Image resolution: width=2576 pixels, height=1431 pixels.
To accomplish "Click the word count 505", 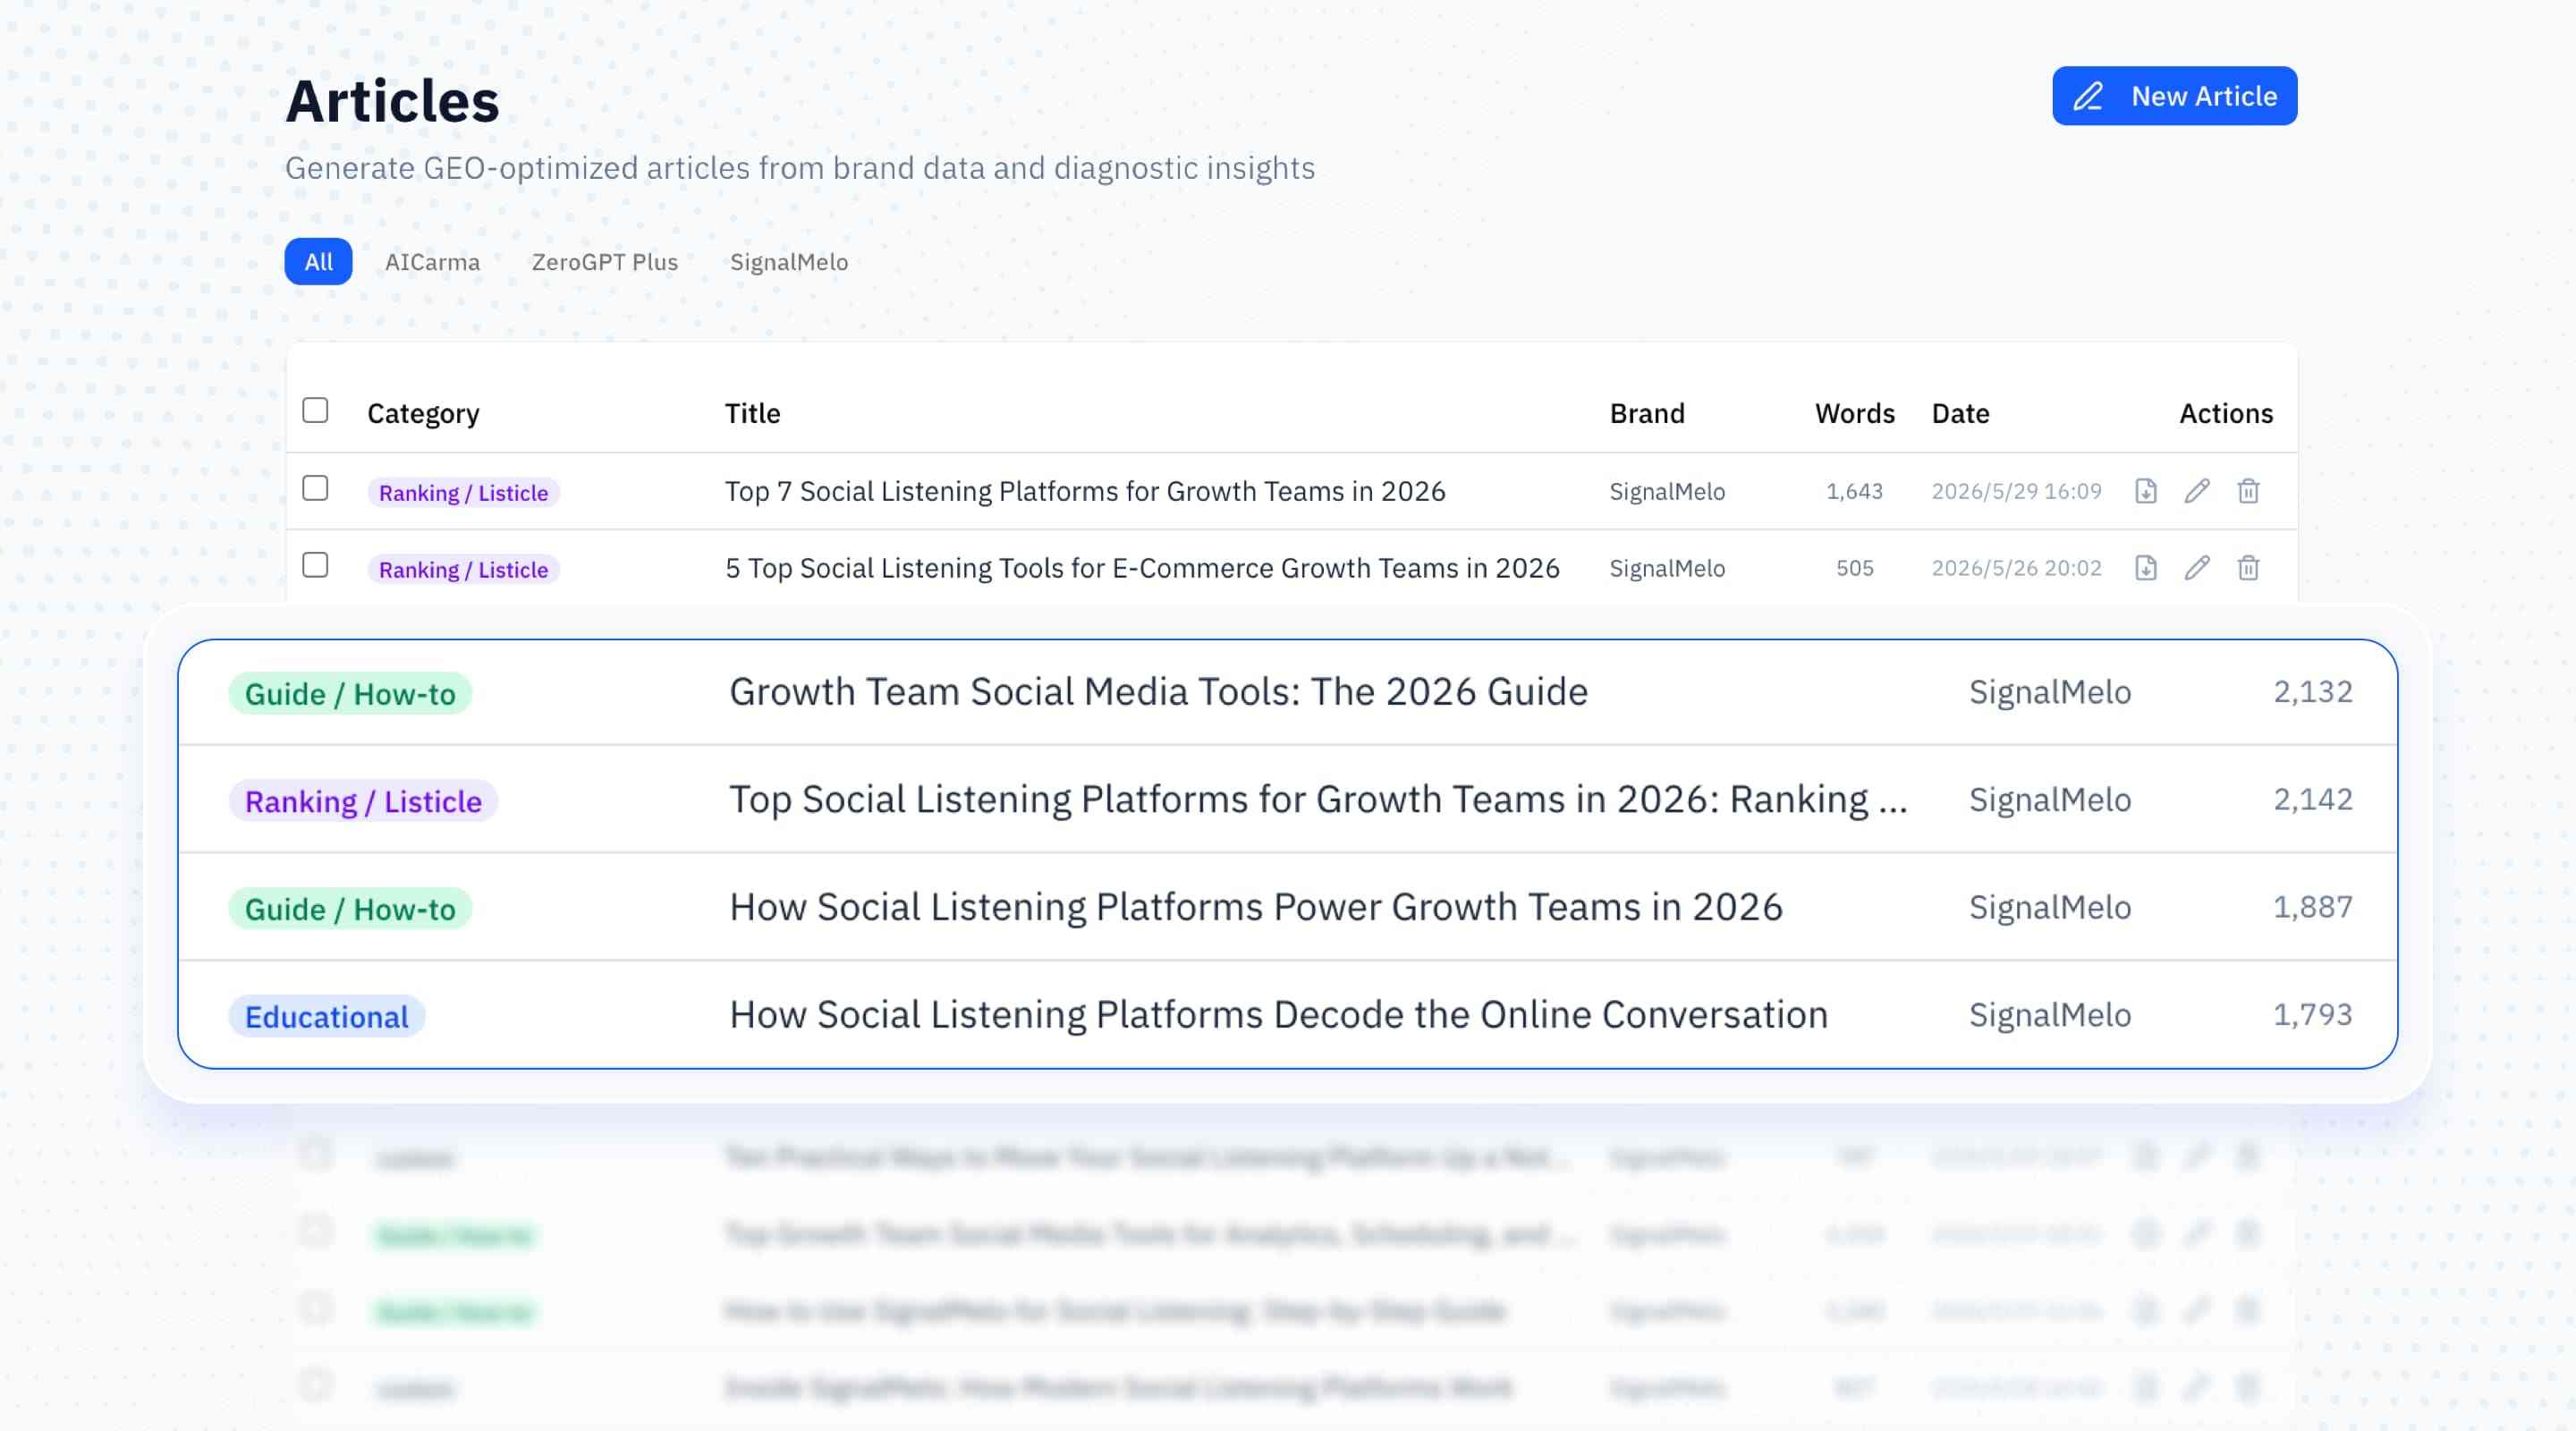I will [x=1854, y=568].
